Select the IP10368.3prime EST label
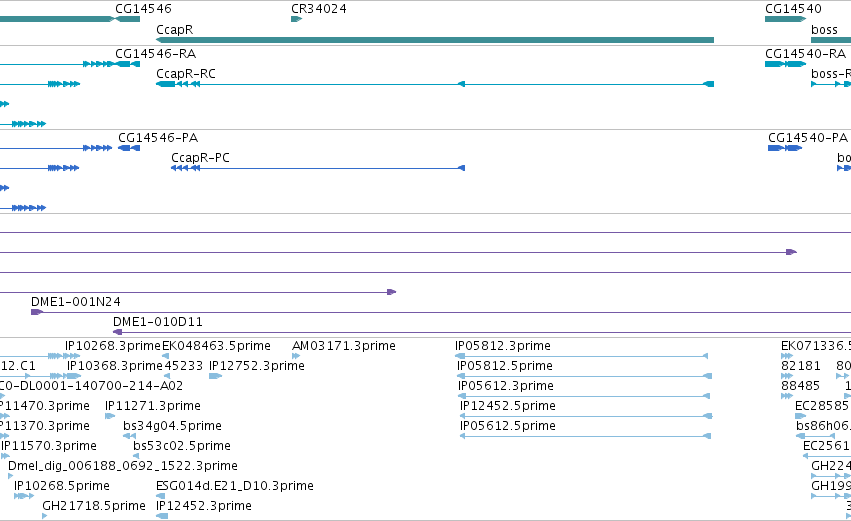This screenshot has height=521, width=851. 115,366
